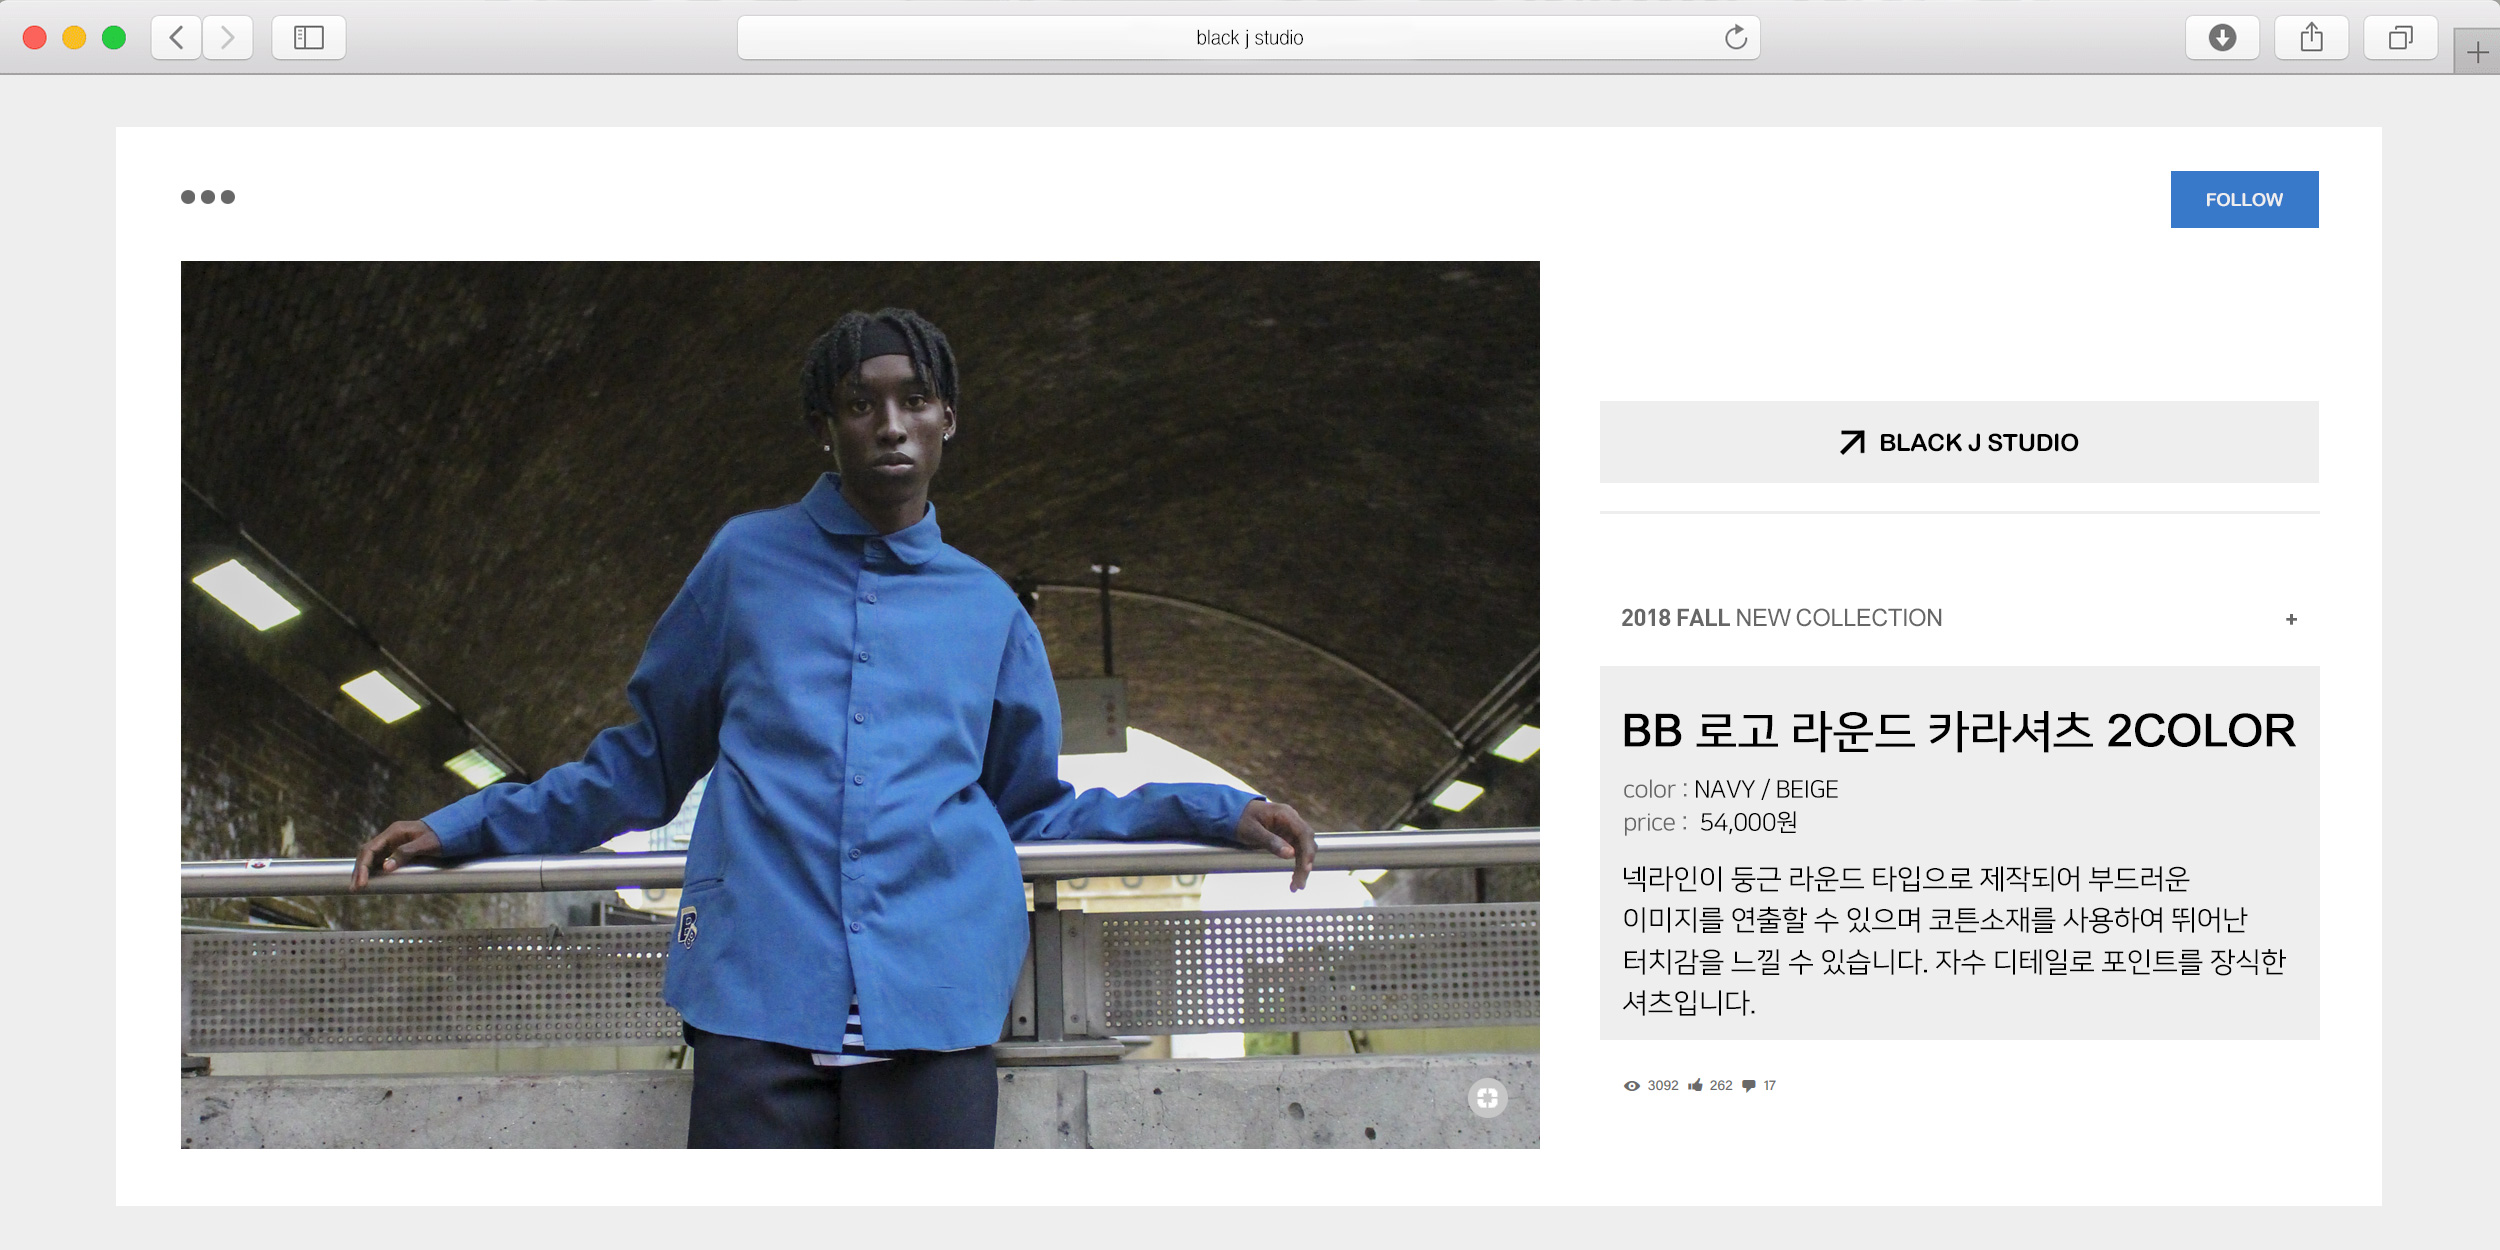The image size is (2500, 1250).
Task: Open the model photo in blue shirt
Action: [860, 705]
